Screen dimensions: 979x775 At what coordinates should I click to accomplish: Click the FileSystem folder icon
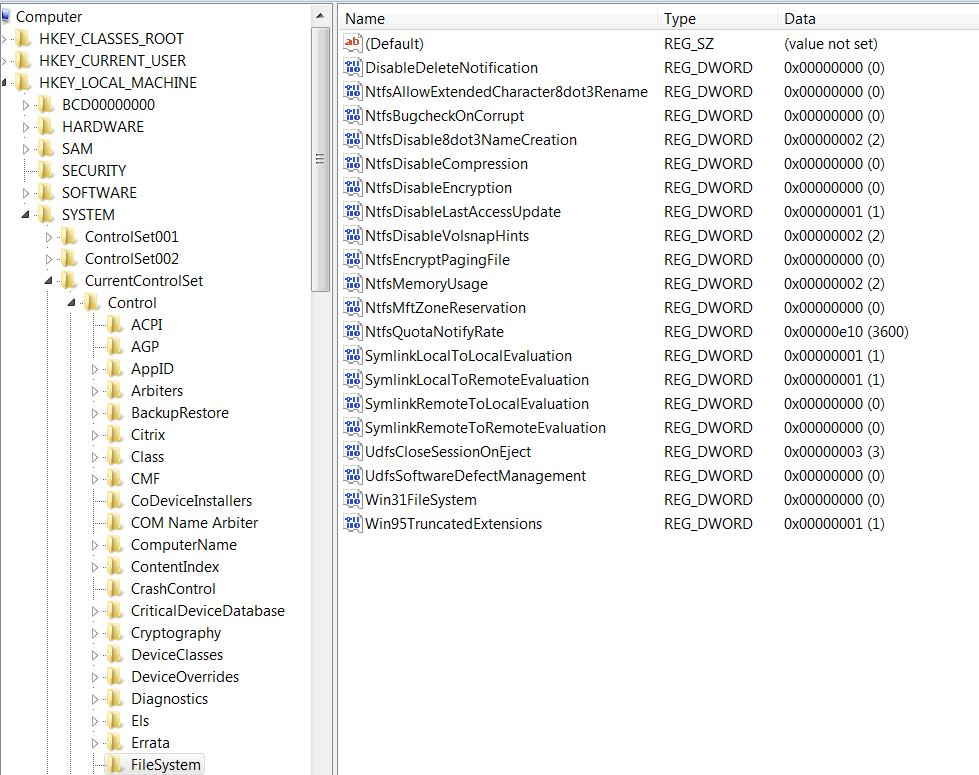pyautogui.click(x=116, y=765)
